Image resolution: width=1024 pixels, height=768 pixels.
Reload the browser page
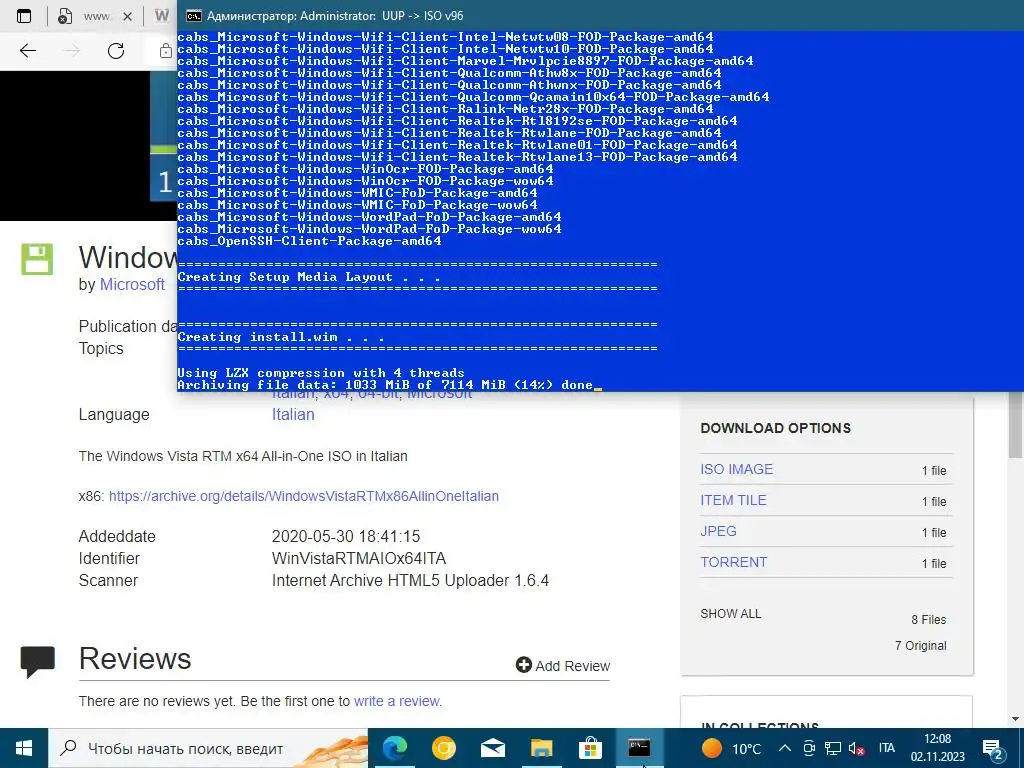(x=116, y=51)
